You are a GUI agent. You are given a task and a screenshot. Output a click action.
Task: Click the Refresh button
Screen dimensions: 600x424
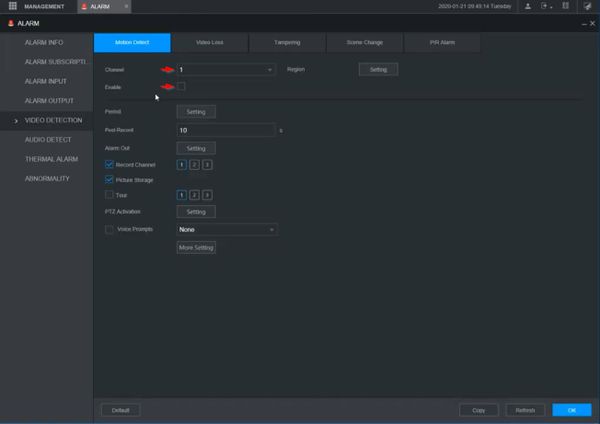[x=525, y=411]
